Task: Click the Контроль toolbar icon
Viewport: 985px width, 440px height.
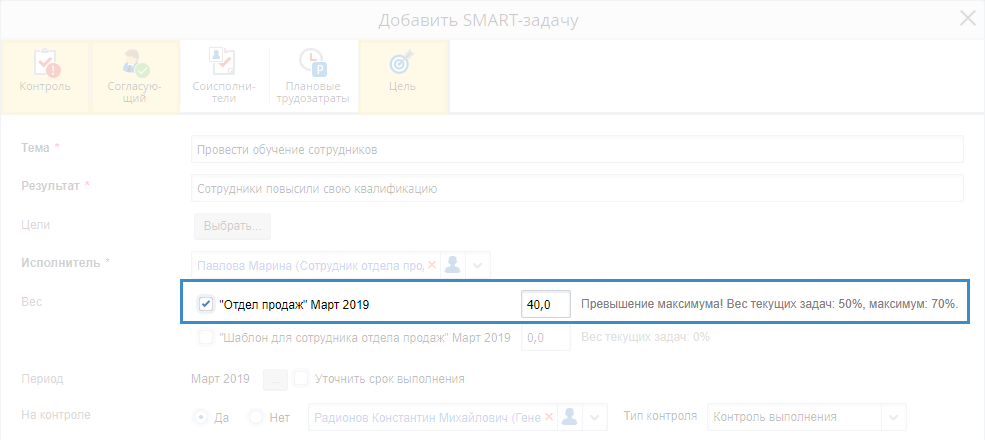Action: coord(45,66)
